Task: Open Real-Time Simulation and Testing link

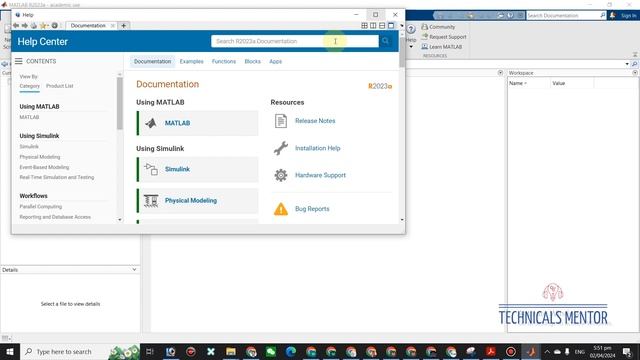Action: [57, 178]
